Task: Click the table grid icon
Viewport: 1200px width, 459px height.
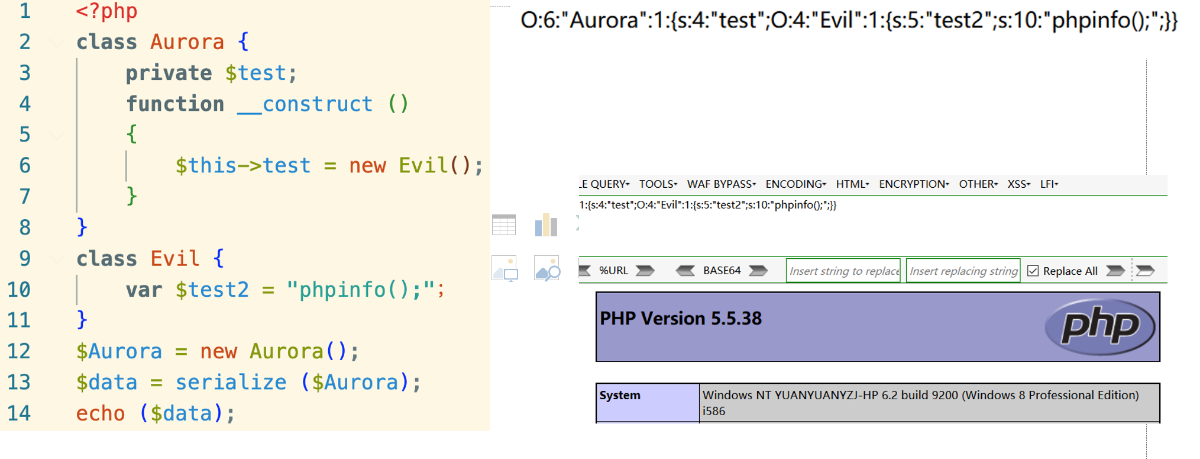Action: coord(504,225)
